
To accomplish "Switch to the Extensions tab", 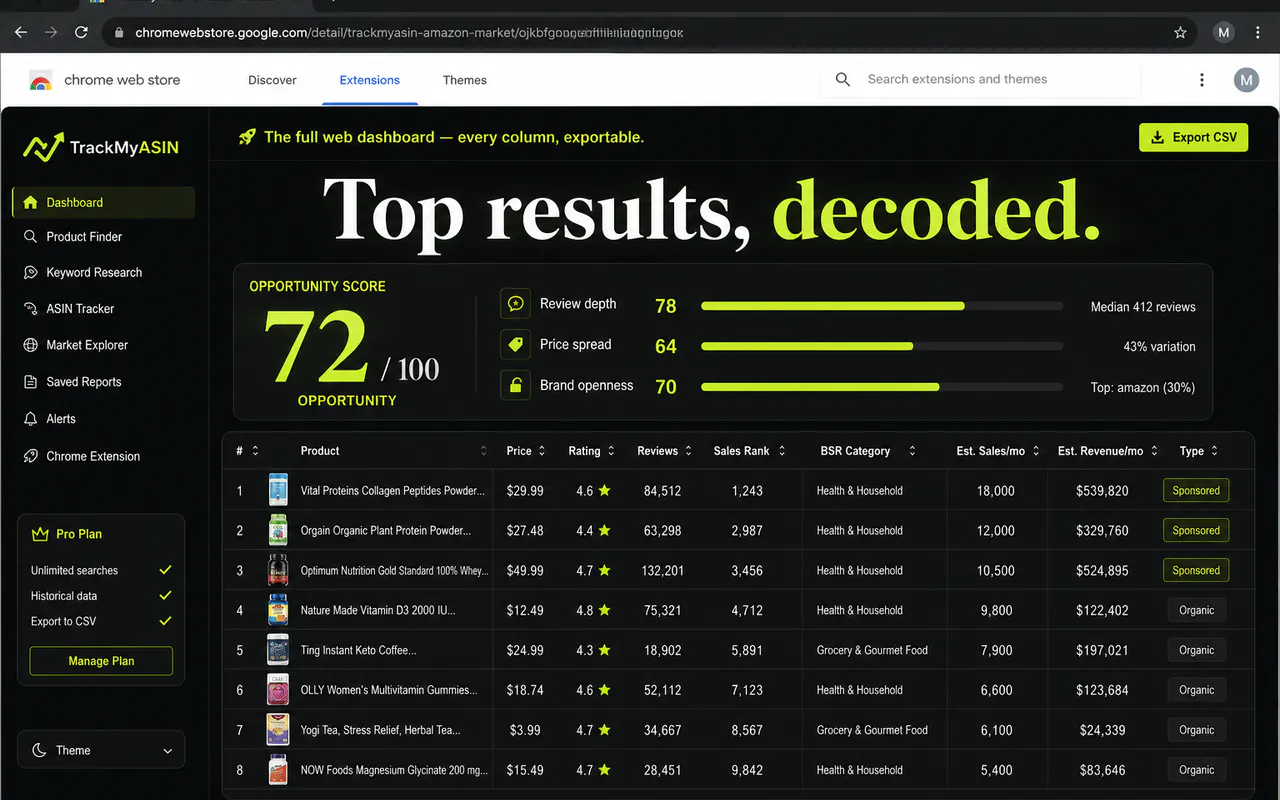I will 370,80.
